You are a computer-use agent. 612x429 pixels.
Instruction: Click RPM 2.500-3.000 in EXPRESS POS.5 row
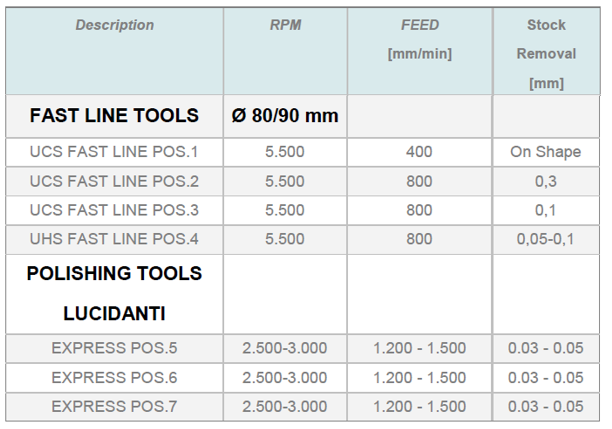[x=285, y=348]
